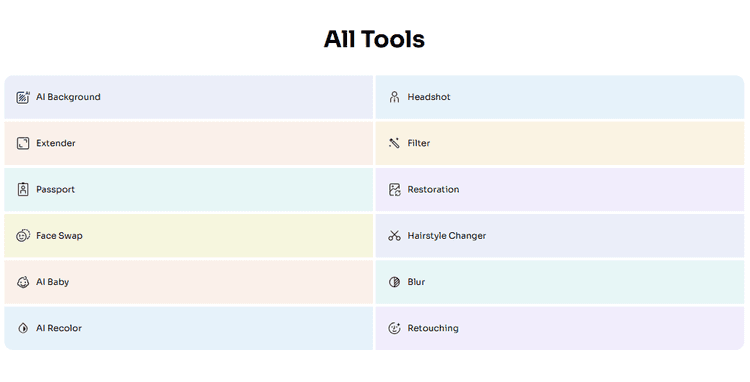This screenshot has width=750, height=382.
Task: Click the Headshot person icon
Action: [x=394, y=97]
